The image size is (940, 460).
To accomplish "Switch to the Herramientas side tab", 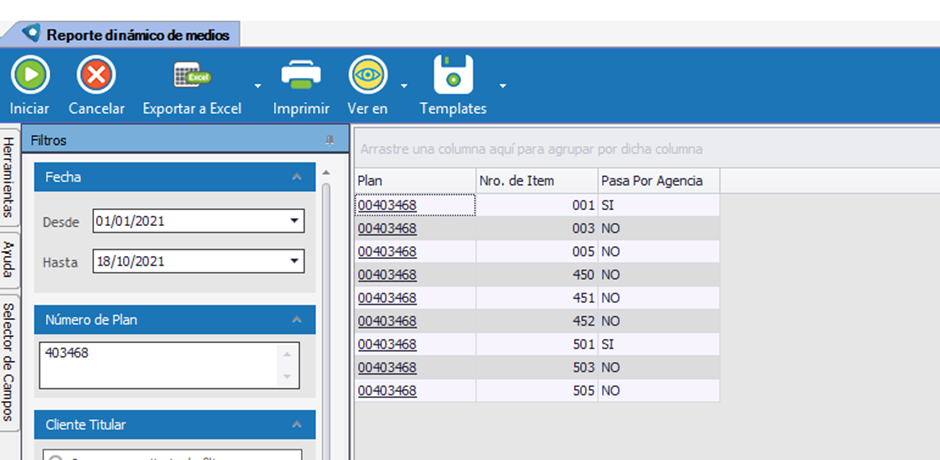I will coord(8,178).
